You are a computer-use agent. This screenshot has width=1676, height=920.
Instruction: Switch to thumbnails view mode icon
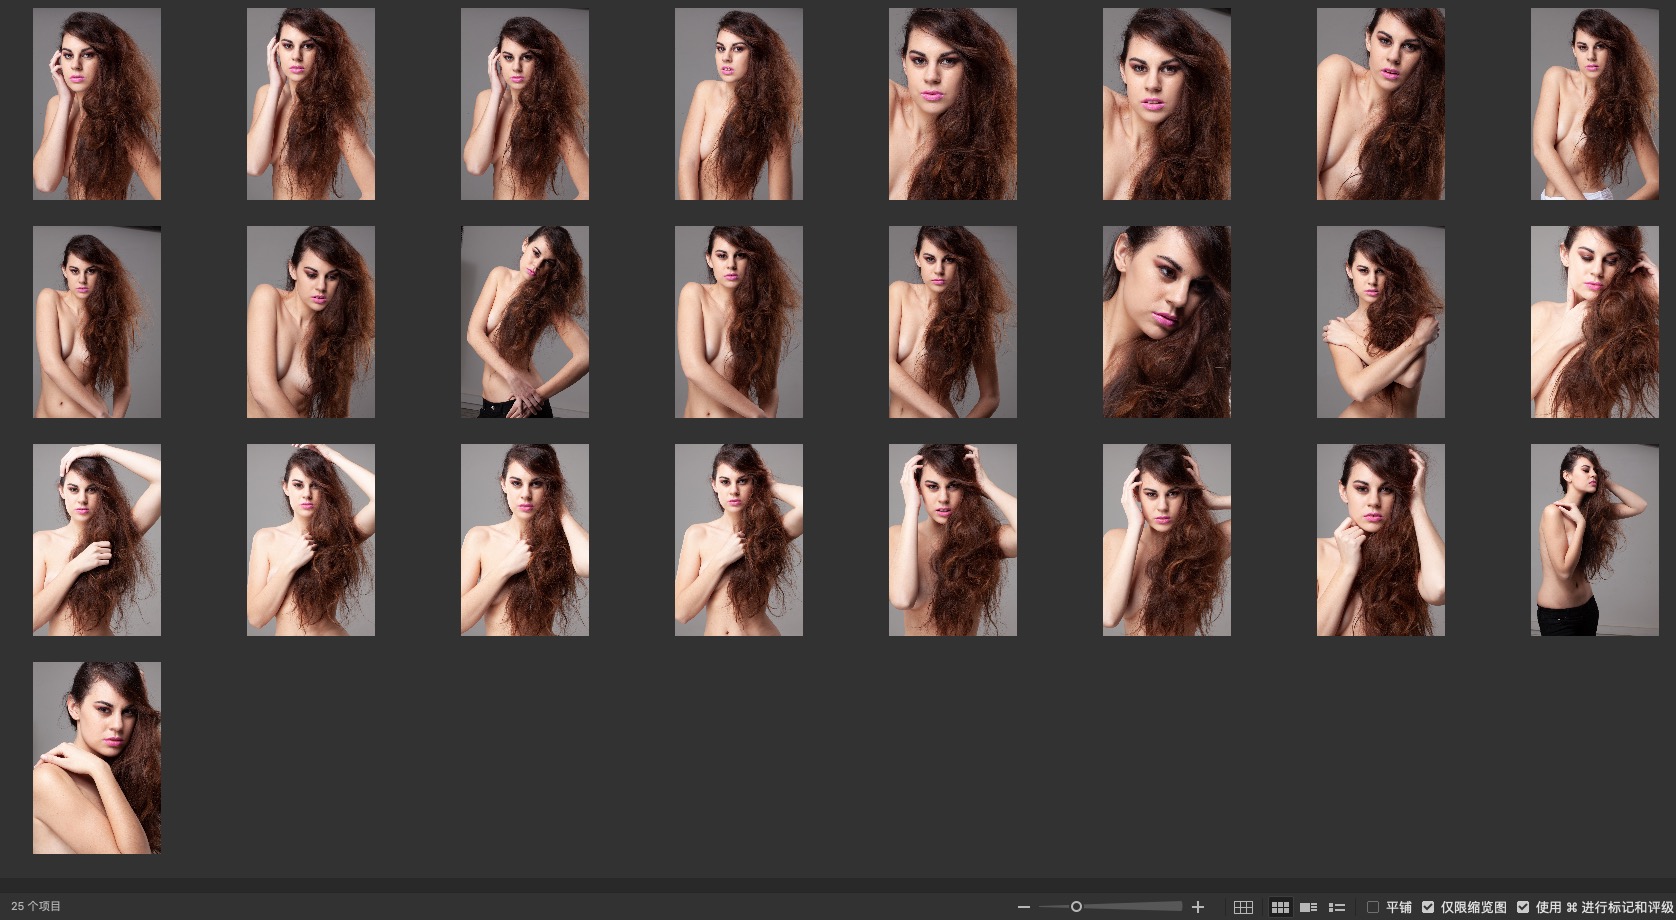(x=1280, y=907)
